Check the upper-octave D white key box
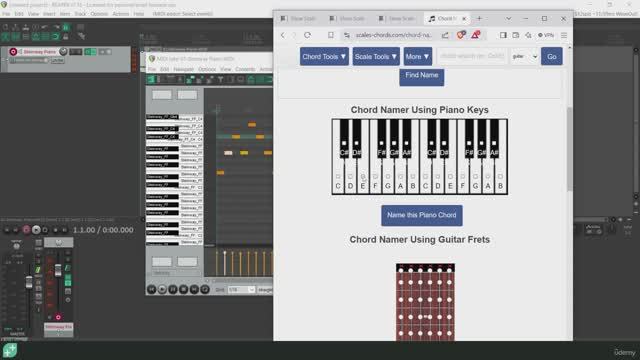The image size is (640, 360). click(438, 177)
